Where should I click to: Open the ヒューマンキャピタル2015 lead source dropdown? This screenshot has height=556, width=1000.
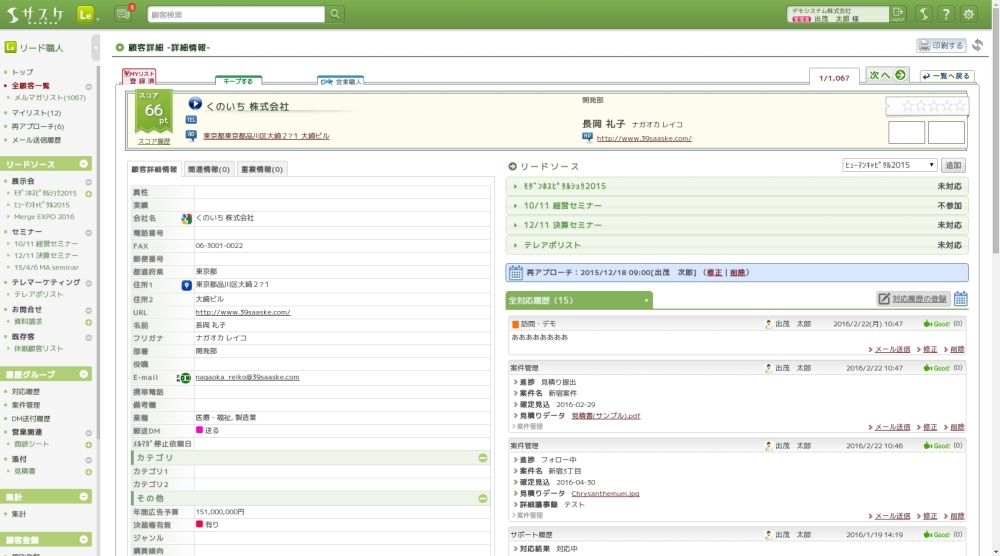click(x=889, y=165)
